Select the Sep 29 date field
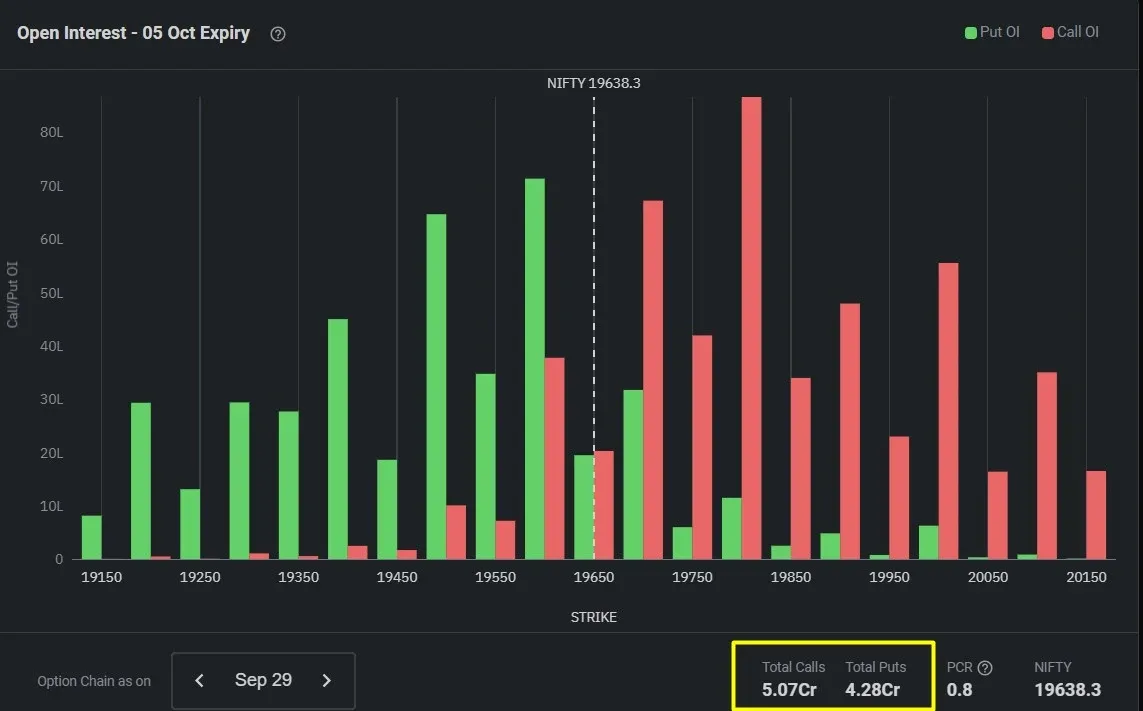1143x711 pixels. coord(263,680)
